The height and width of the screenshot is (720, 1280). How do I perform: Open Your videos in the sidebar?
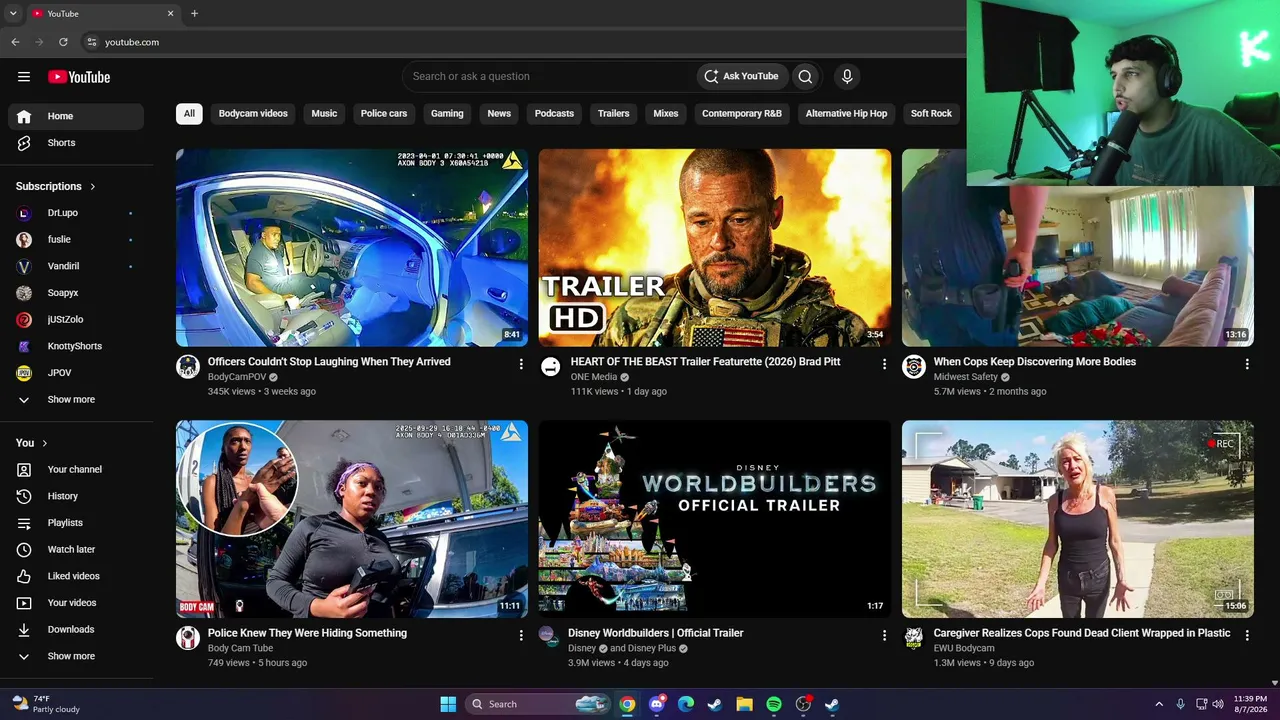pos(76,603)
